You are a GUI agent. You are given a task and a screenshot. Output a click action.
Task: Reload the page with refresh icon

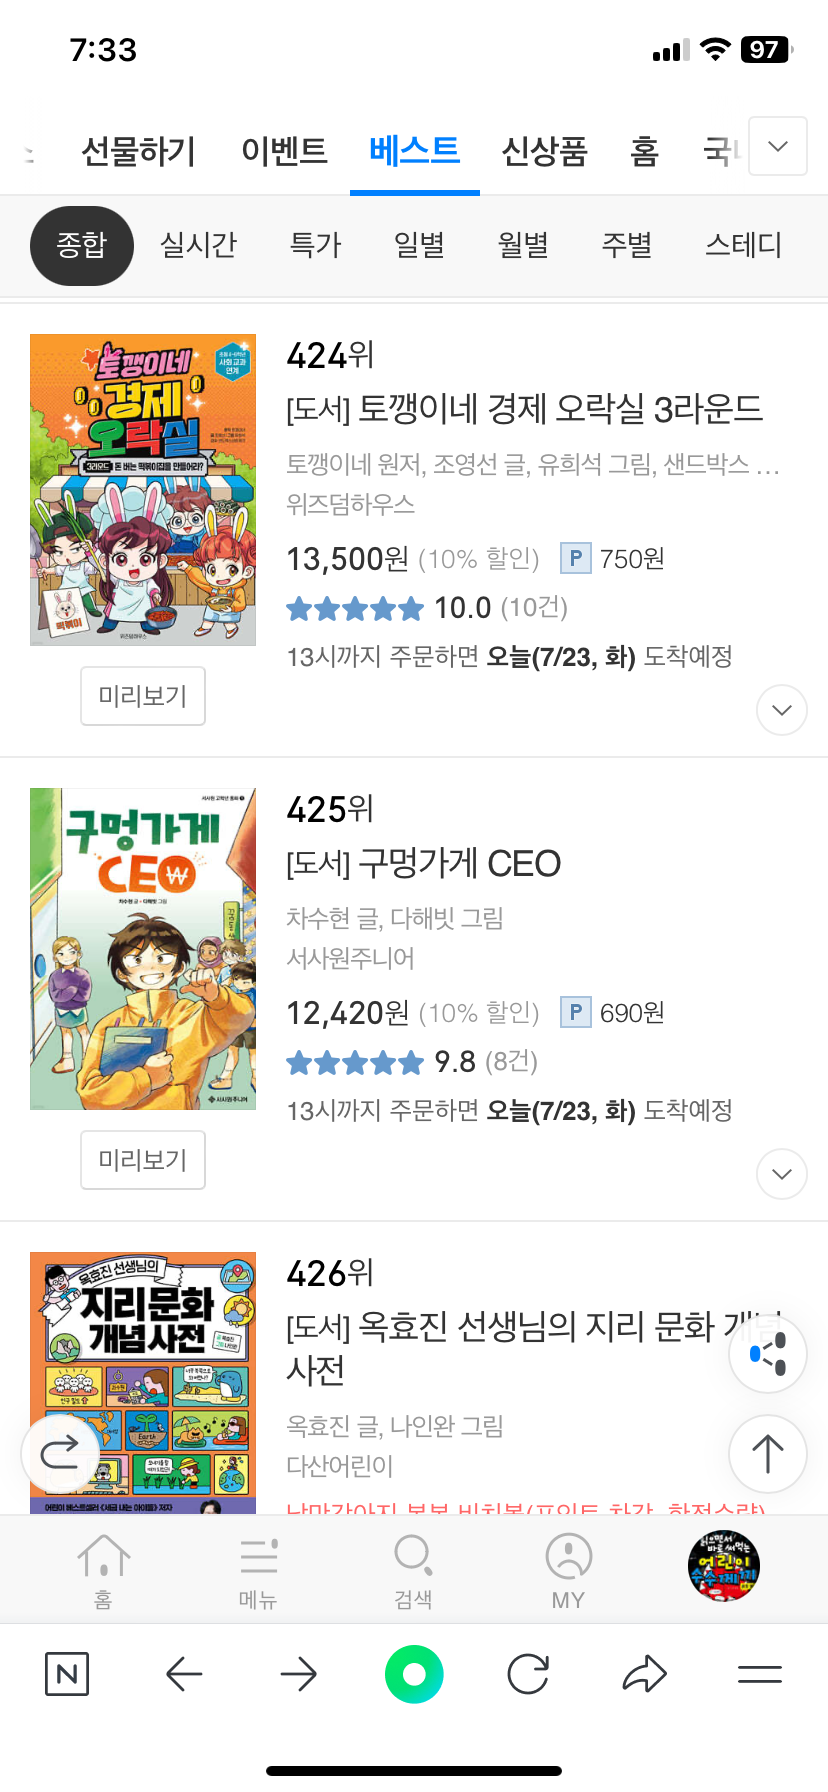[528, 1674]
